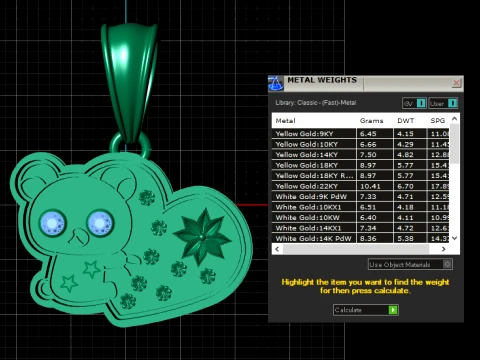Click the Metal column header
The image size is (480, 360).
coord(285,121)
